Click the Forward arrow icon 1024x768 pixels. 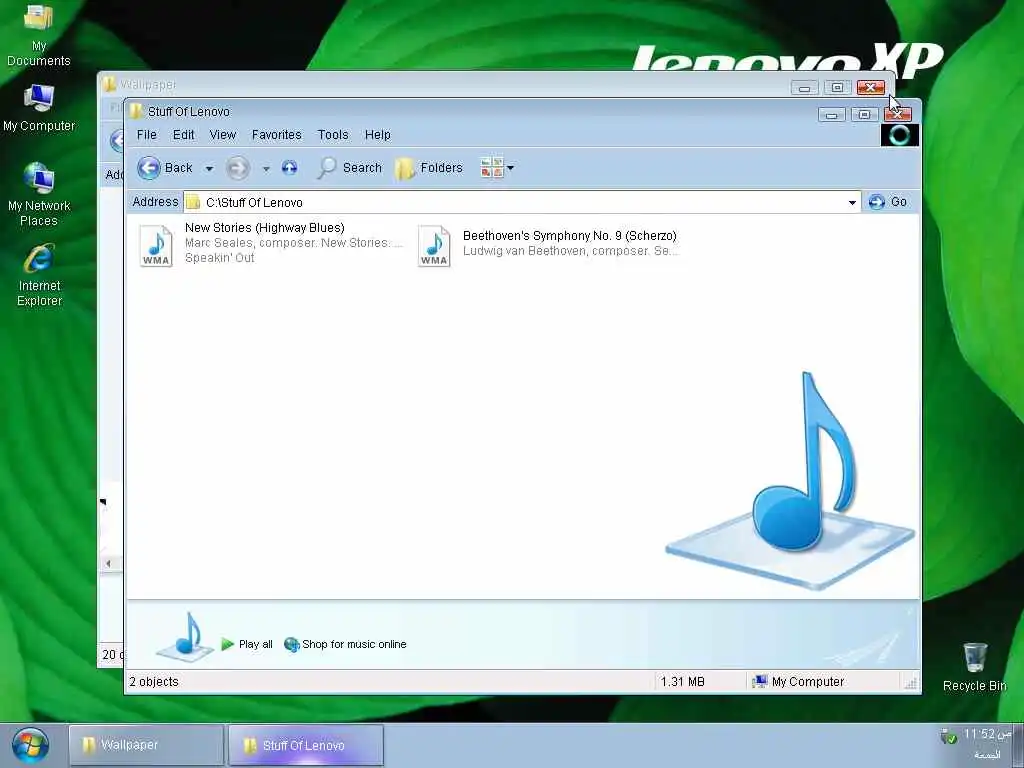238,168
